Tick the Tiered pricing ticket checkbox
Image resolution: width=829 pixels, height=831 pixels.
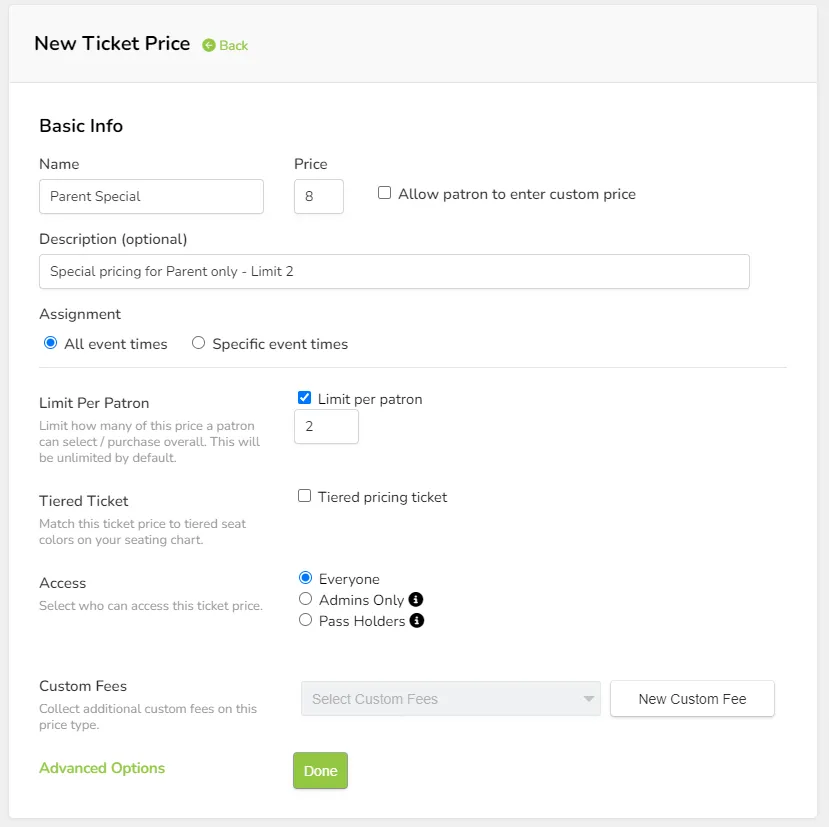pos(304,496)
